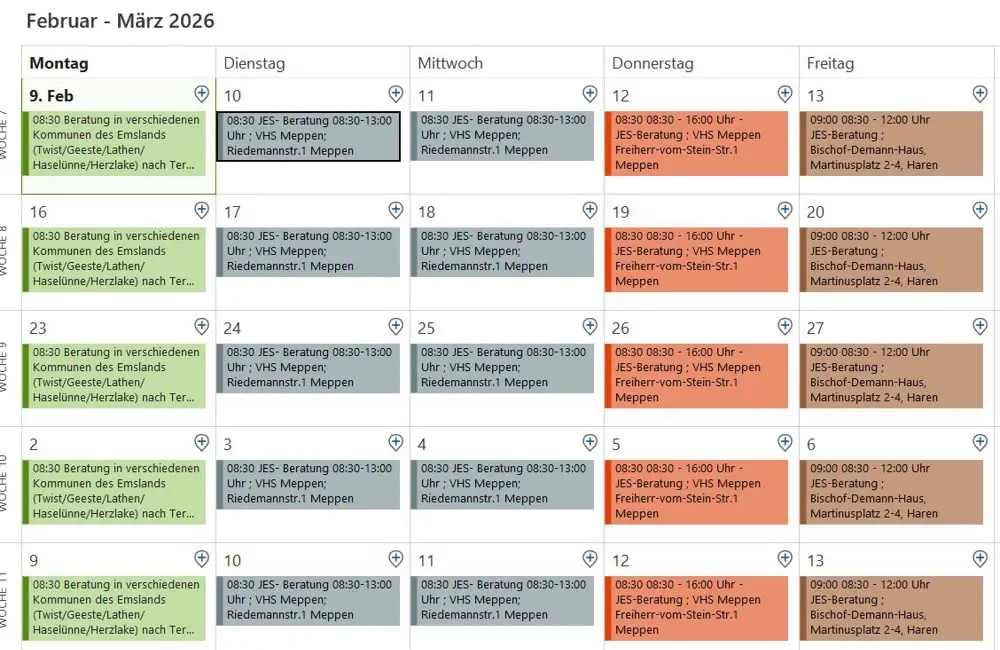This screenshot has width=1000, height=650.
Task: Click the plus icon for February 24
Action: pyautogui.click(x=396, y=326)
